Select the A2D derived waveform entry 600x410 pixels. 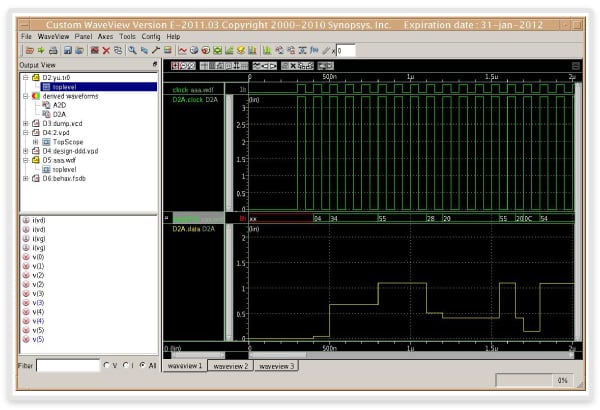click(59, 105)
